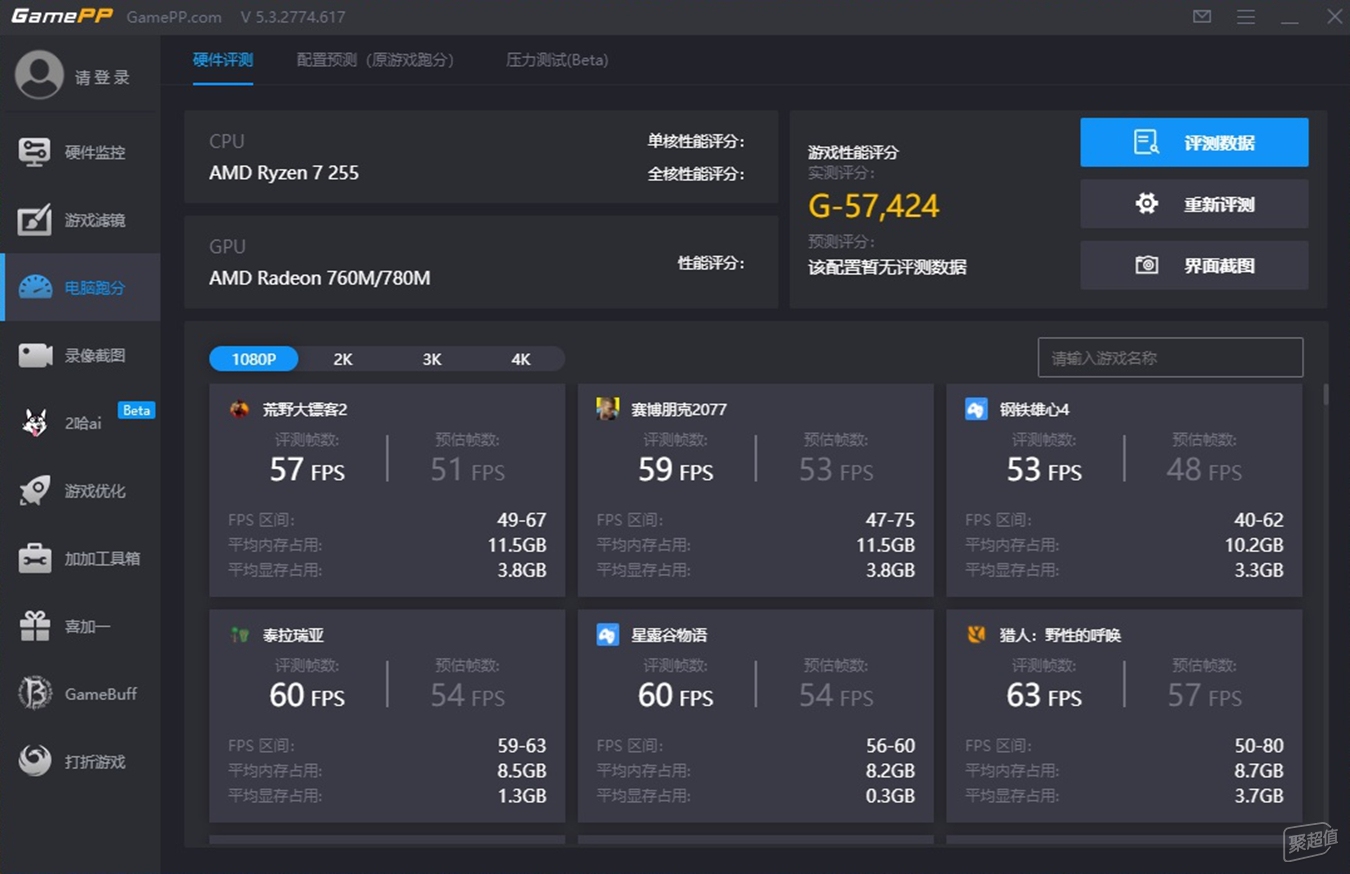Click the AMD Radeon 760M/780M GPU name

tap(320, 278)
